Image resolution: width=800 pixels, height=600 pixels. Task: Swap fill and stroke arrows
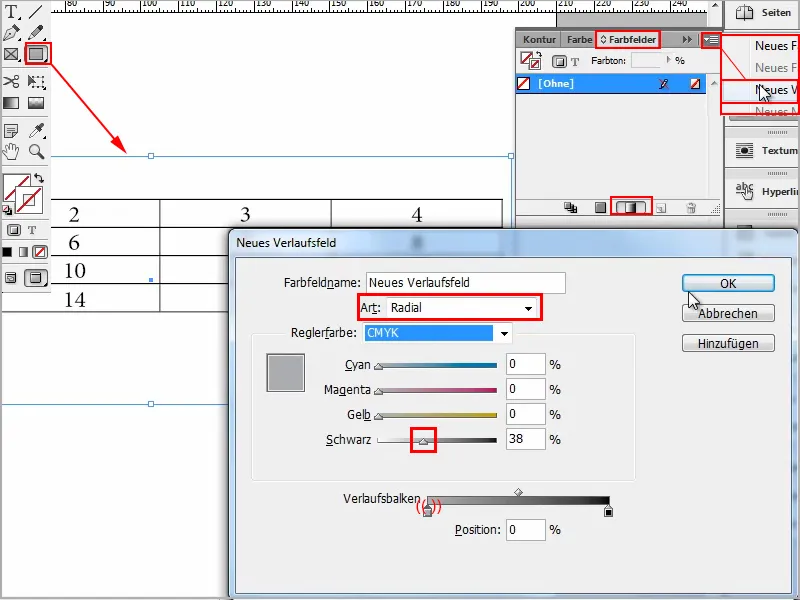(39, 178)
